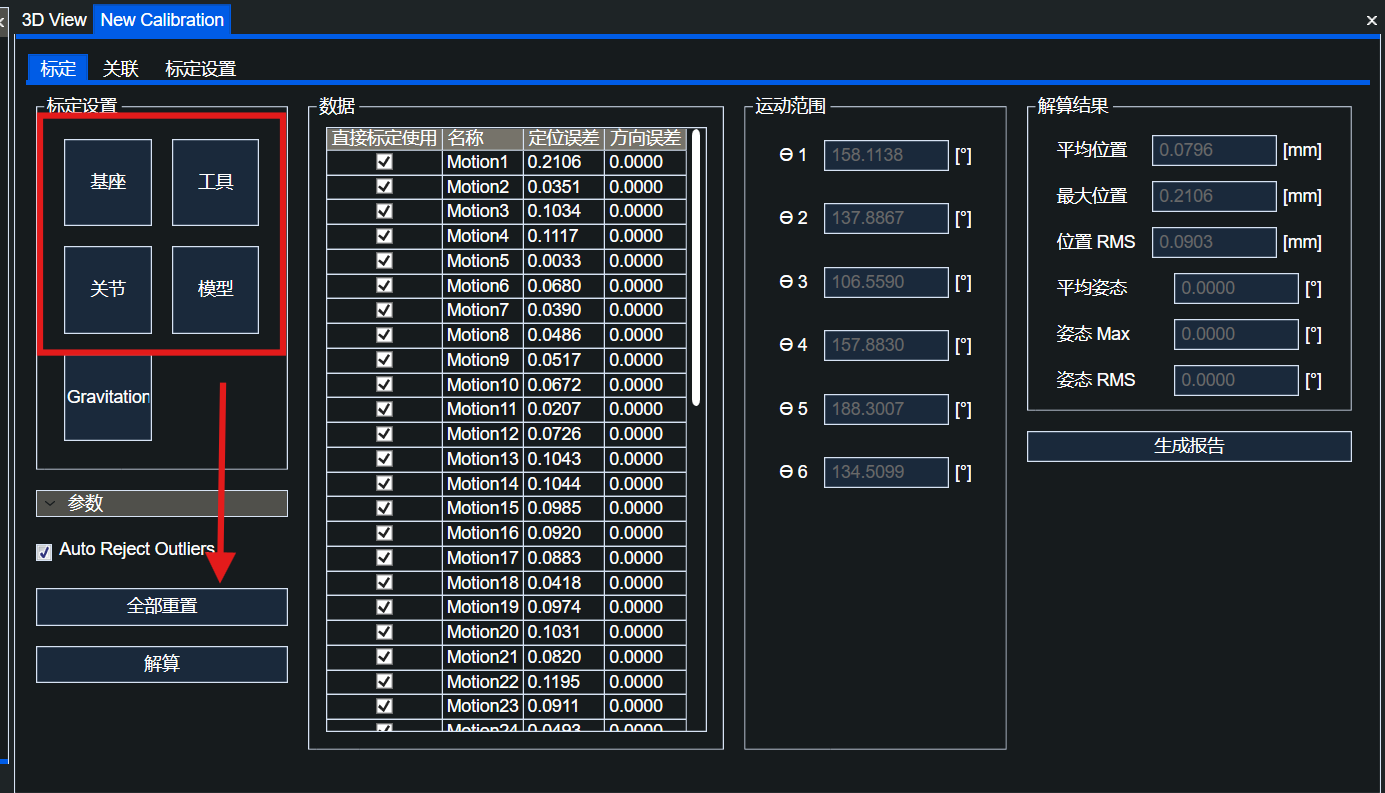Uncheck the Motion10 row checkbox
Viewport: 1385px width, 793px height.
pos(384,385)
